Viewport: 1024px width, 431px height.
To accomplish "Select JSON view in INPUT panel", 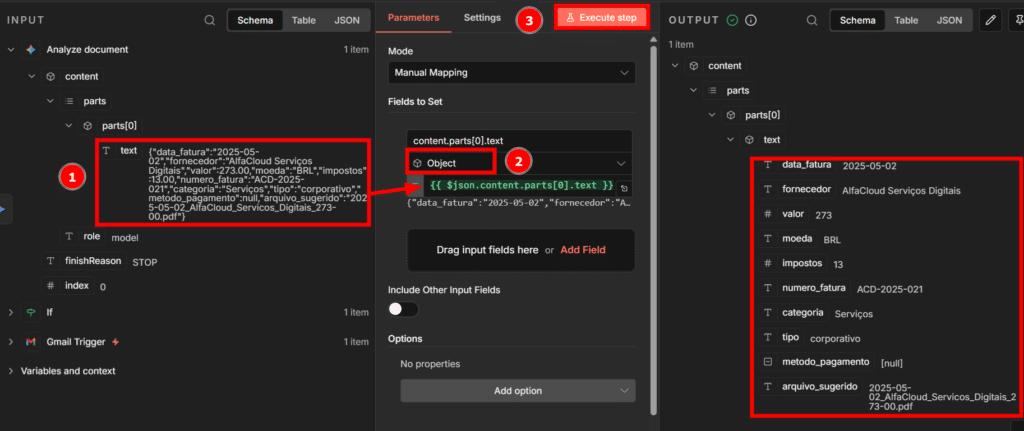I will tap(347, 20).
